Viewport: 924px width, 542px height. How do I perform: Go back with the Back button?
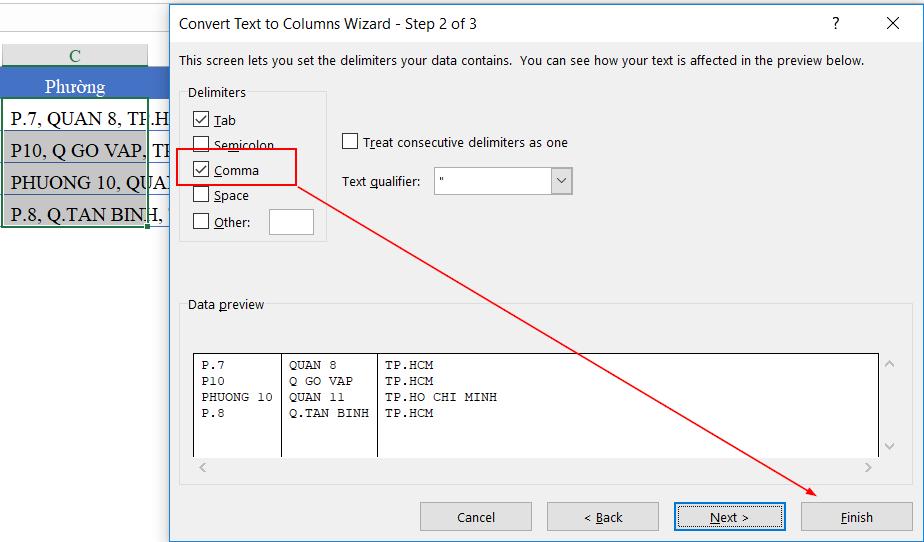(603, 517)
